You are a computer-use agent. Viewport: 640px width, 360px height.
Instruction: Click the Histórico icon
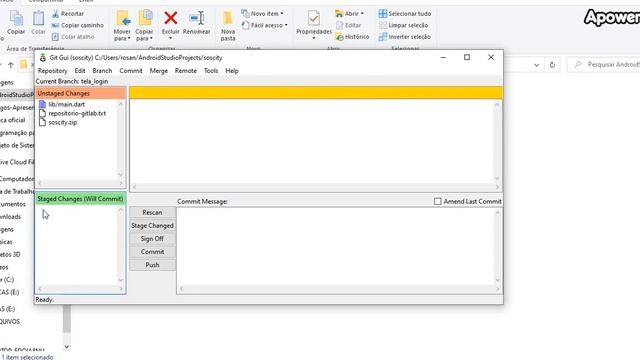(x=339, y=37)
